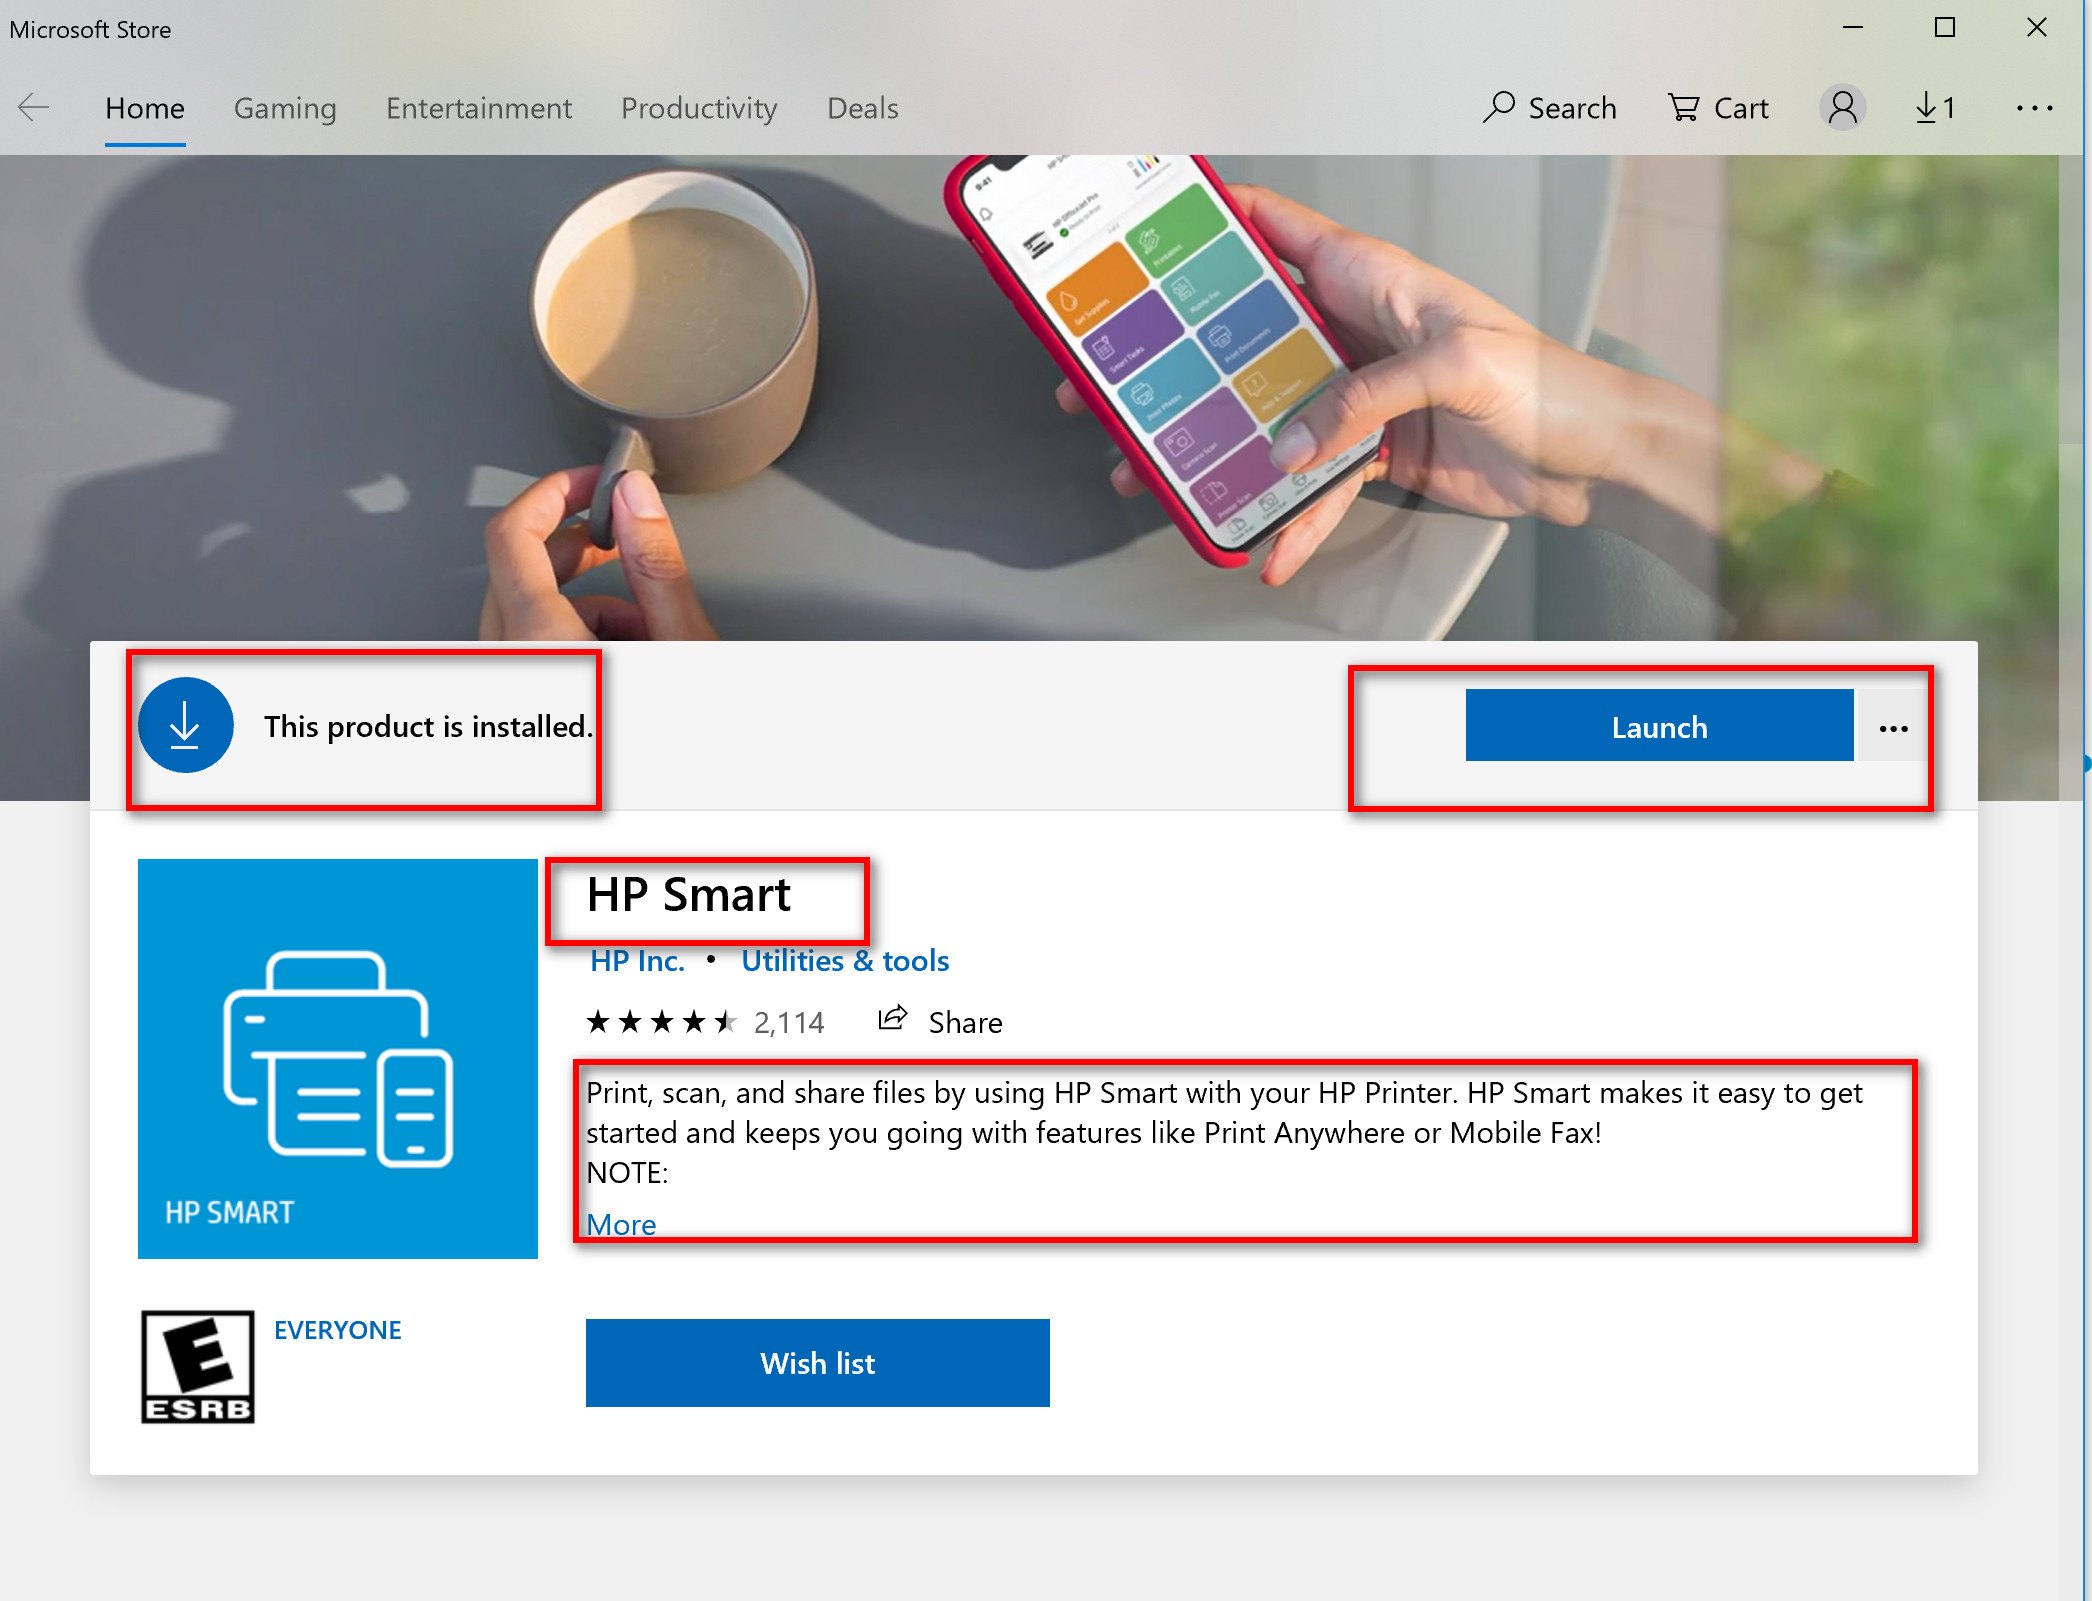Open the HP Inc. publisher link

(637, 960)
